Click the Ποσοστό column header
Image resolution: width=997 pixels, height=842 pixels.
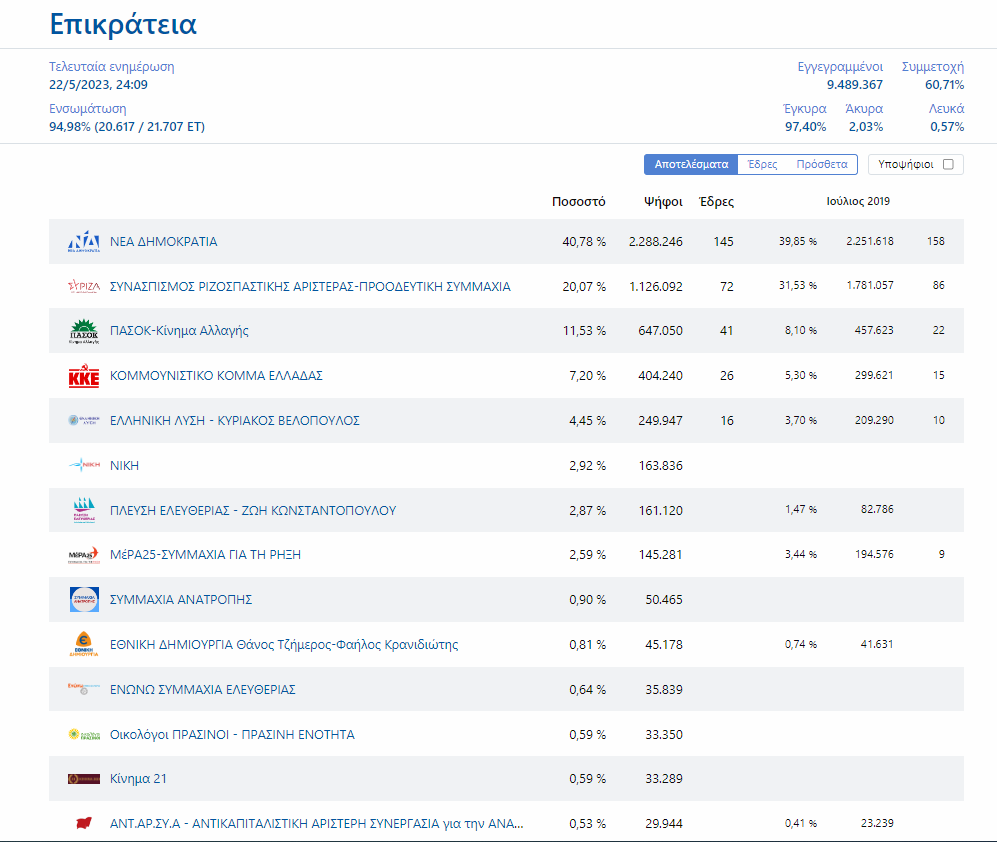(579, 202)
